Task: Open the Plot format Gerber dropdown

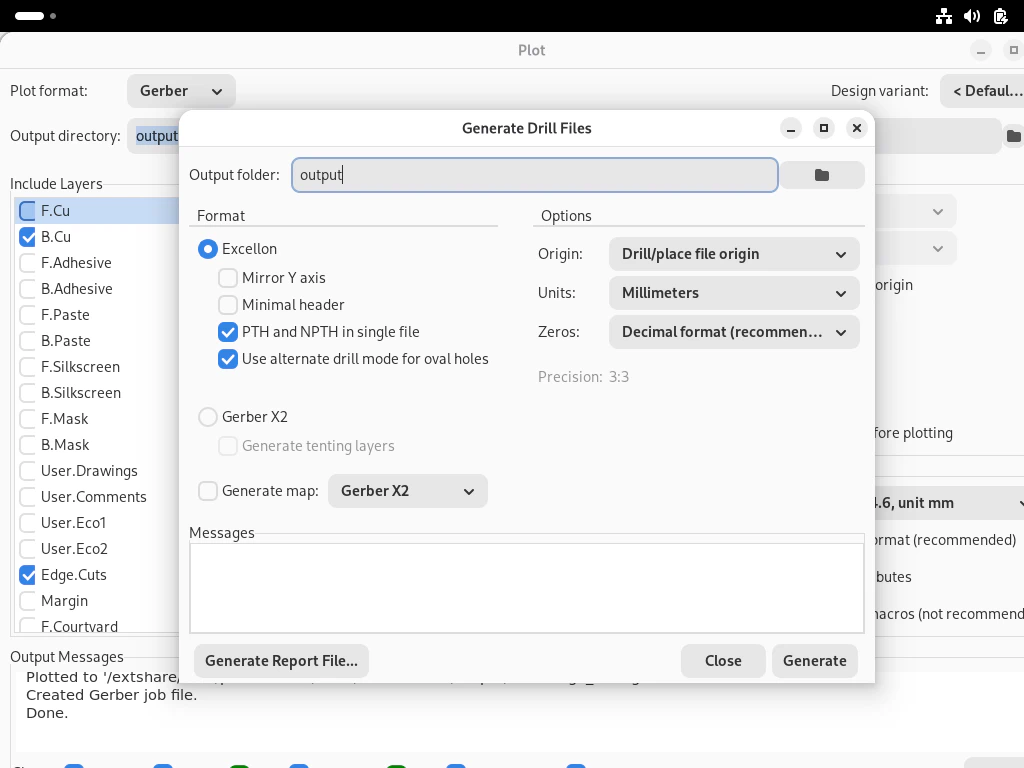Action: coord(181,91)
